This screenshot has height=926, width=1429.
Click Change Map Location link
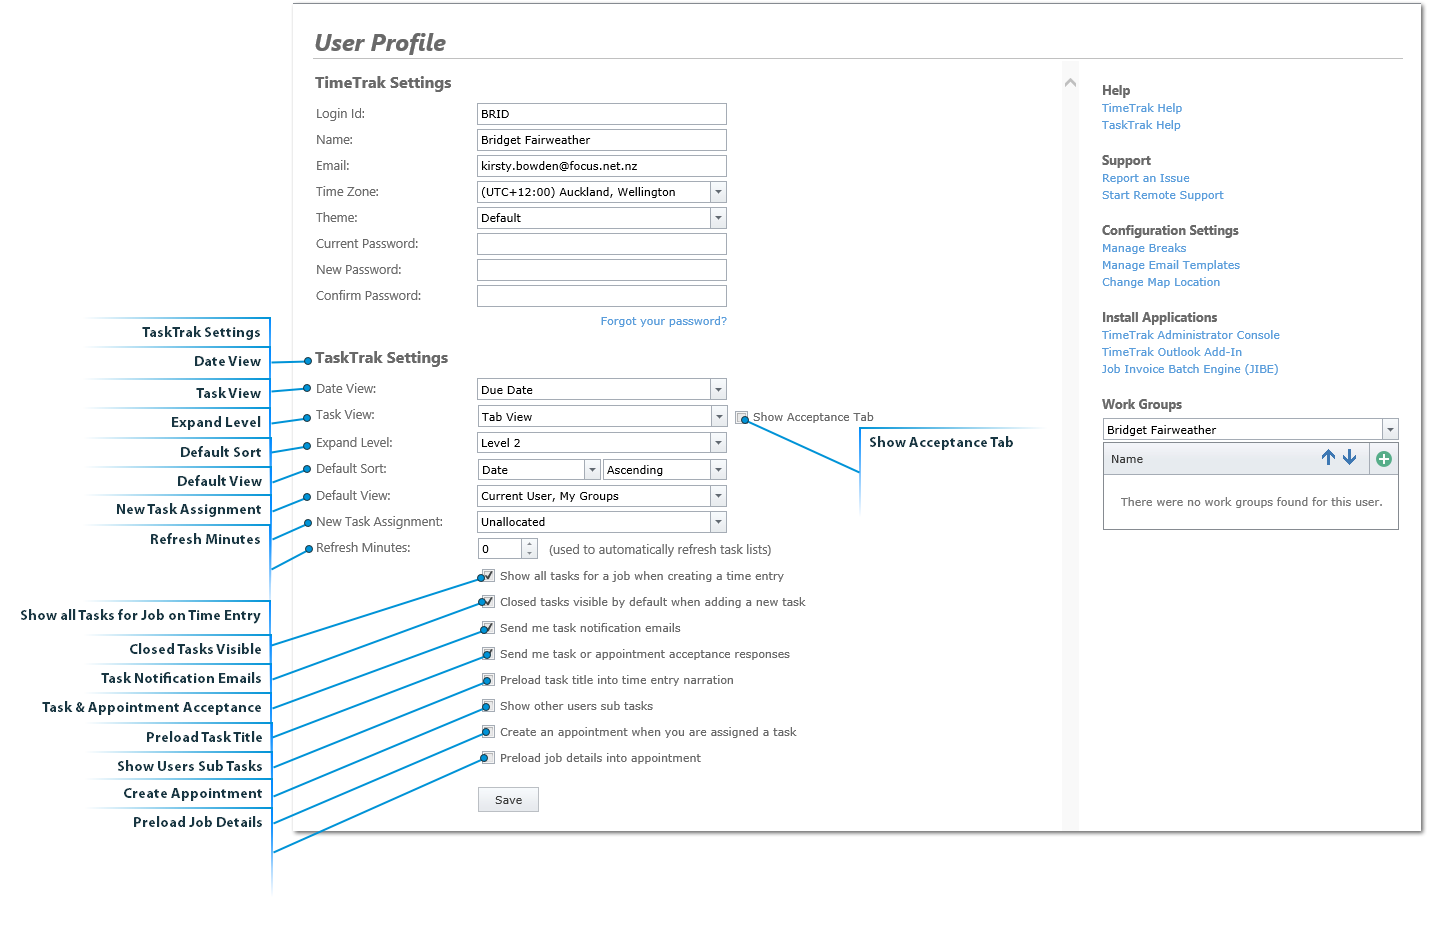pyautogui.click(x=1160, y=282)
